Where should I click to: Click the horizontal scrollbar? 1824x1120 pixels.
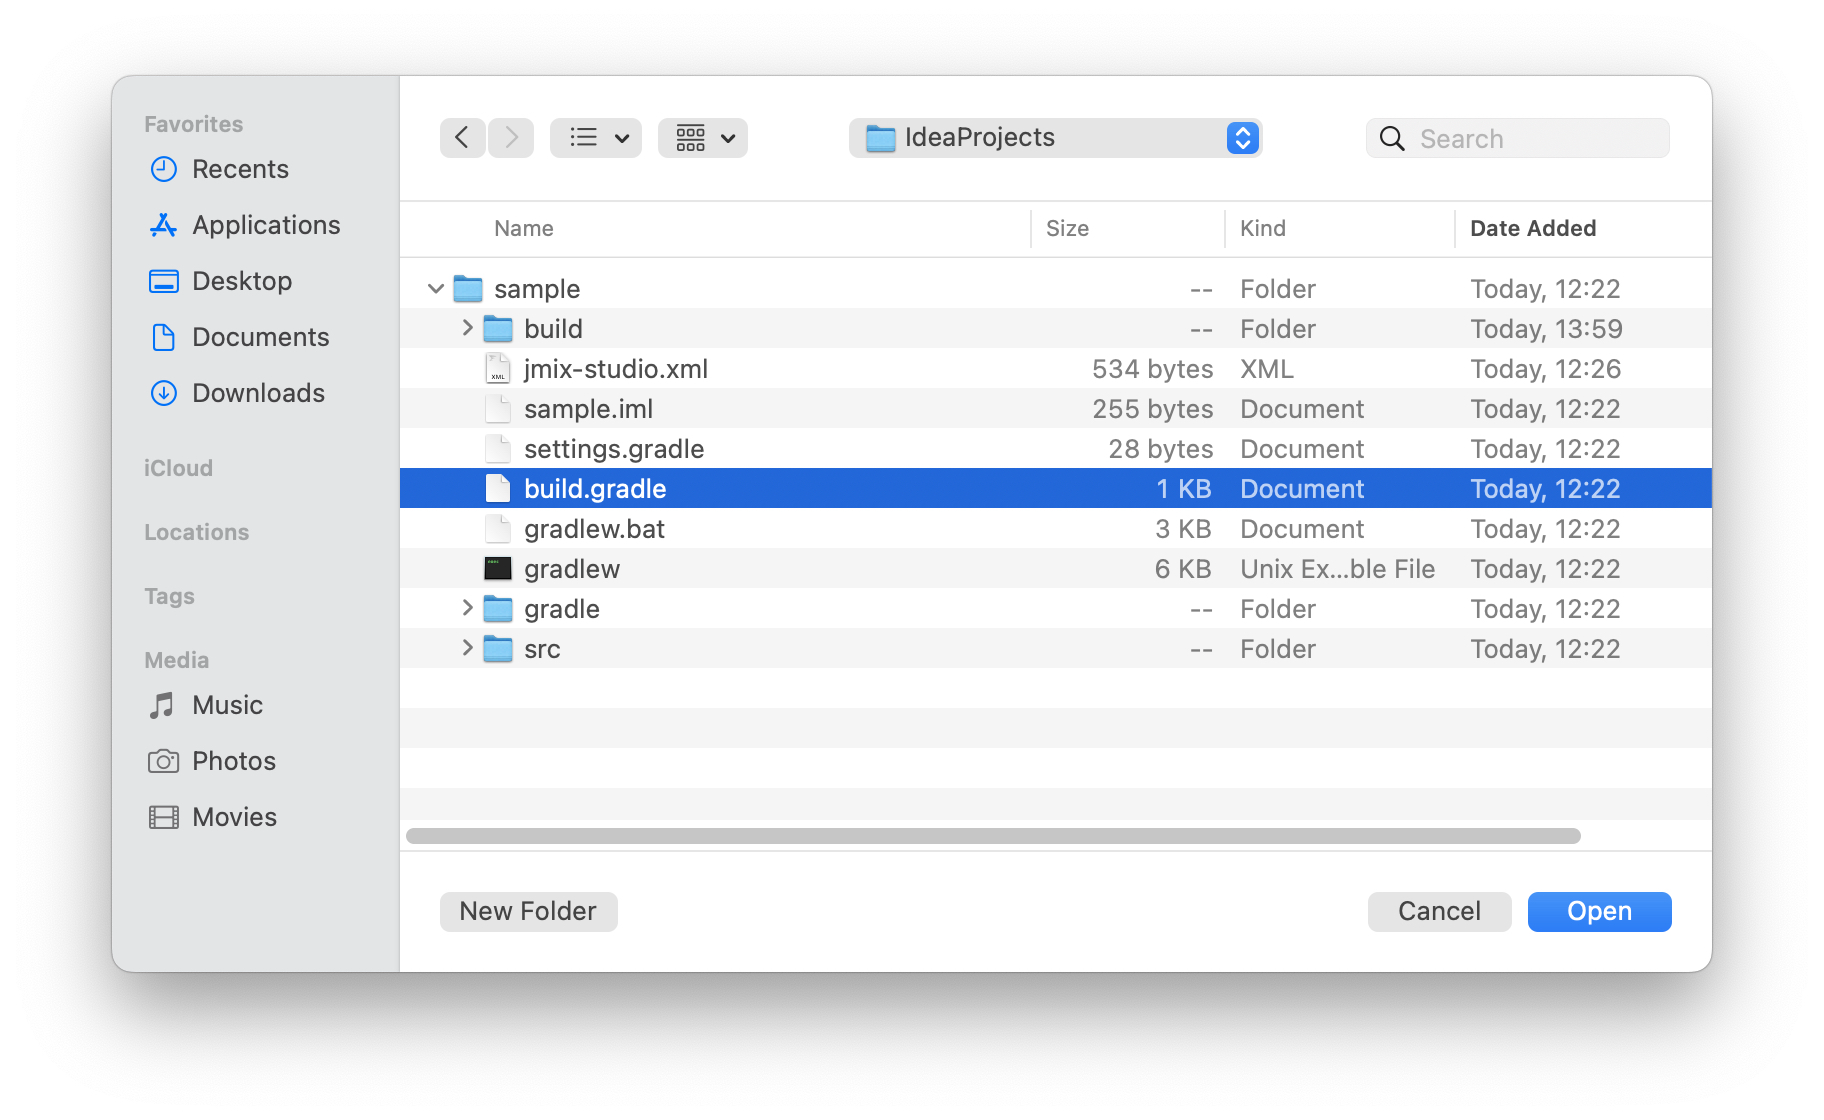pos(992,836)
